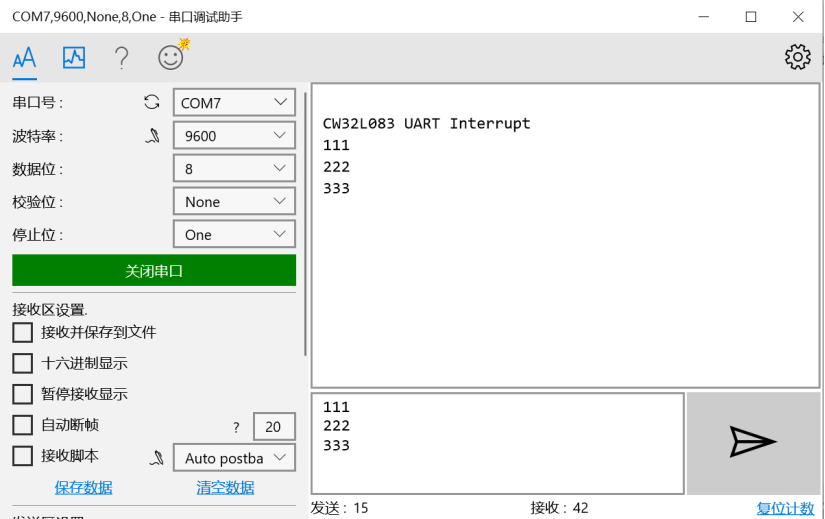Viewport: 825px width, 519px height.
Task: Click the receive script edit icon
Action: click(155, 457)
